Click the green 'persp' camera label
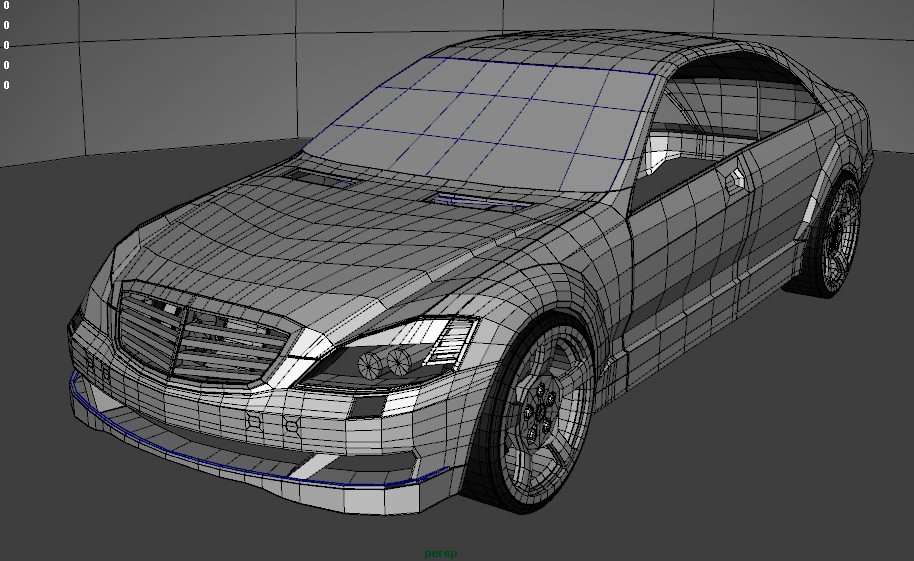Viewport: 914px width, 561px height. pos(441,553)
